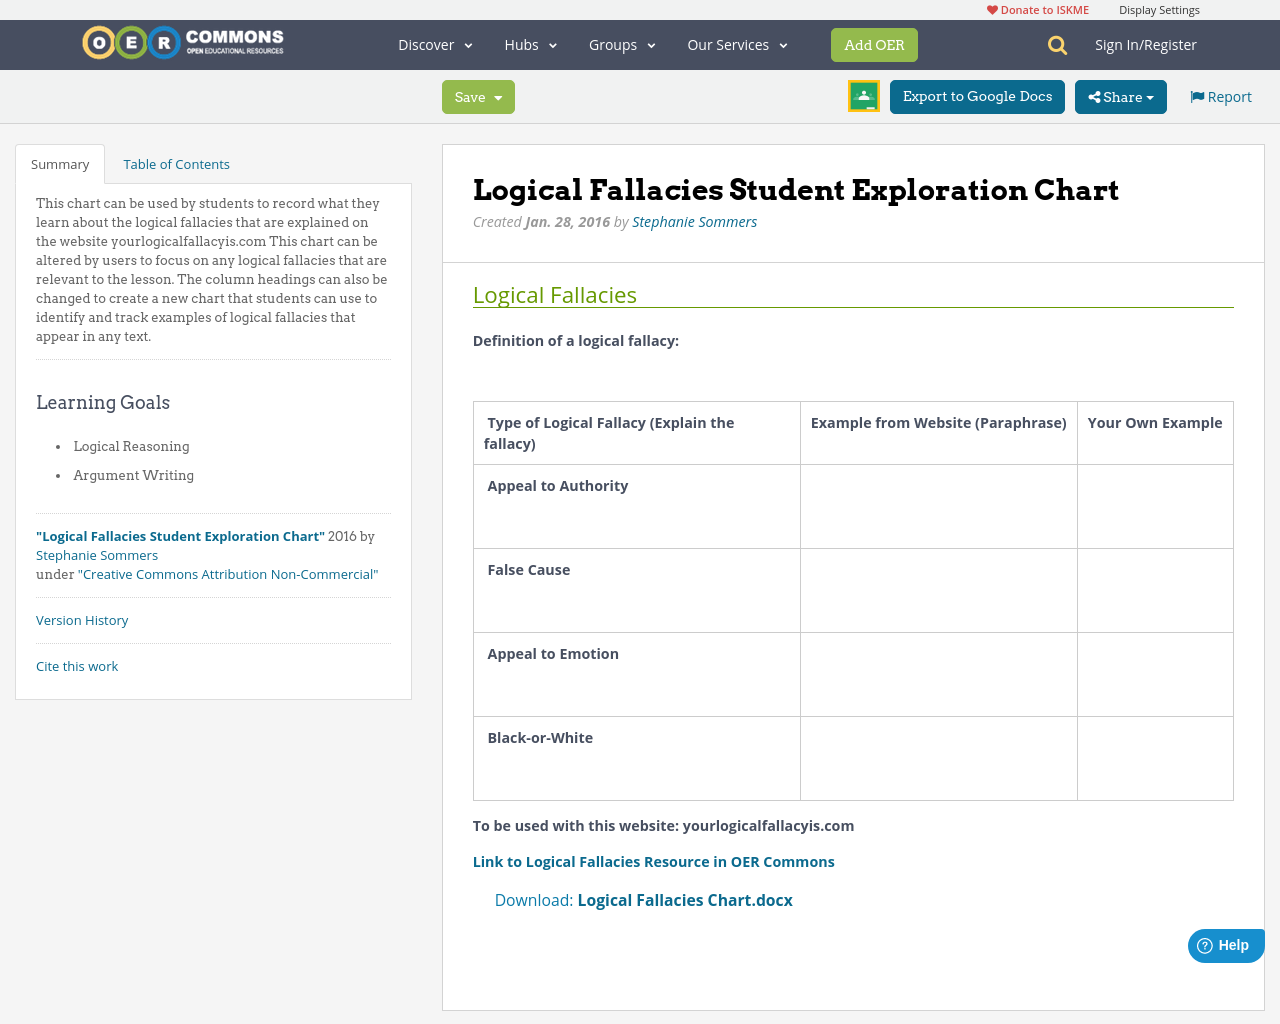
Task: Select the Summary tab
Action: click(60, 163)
